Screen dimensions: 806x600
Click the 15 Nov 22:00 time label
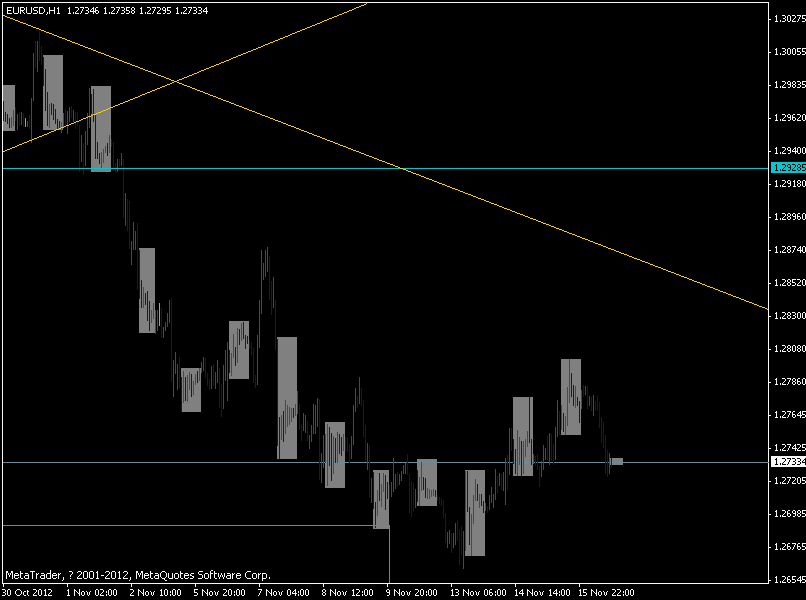[x=607, y=593]
